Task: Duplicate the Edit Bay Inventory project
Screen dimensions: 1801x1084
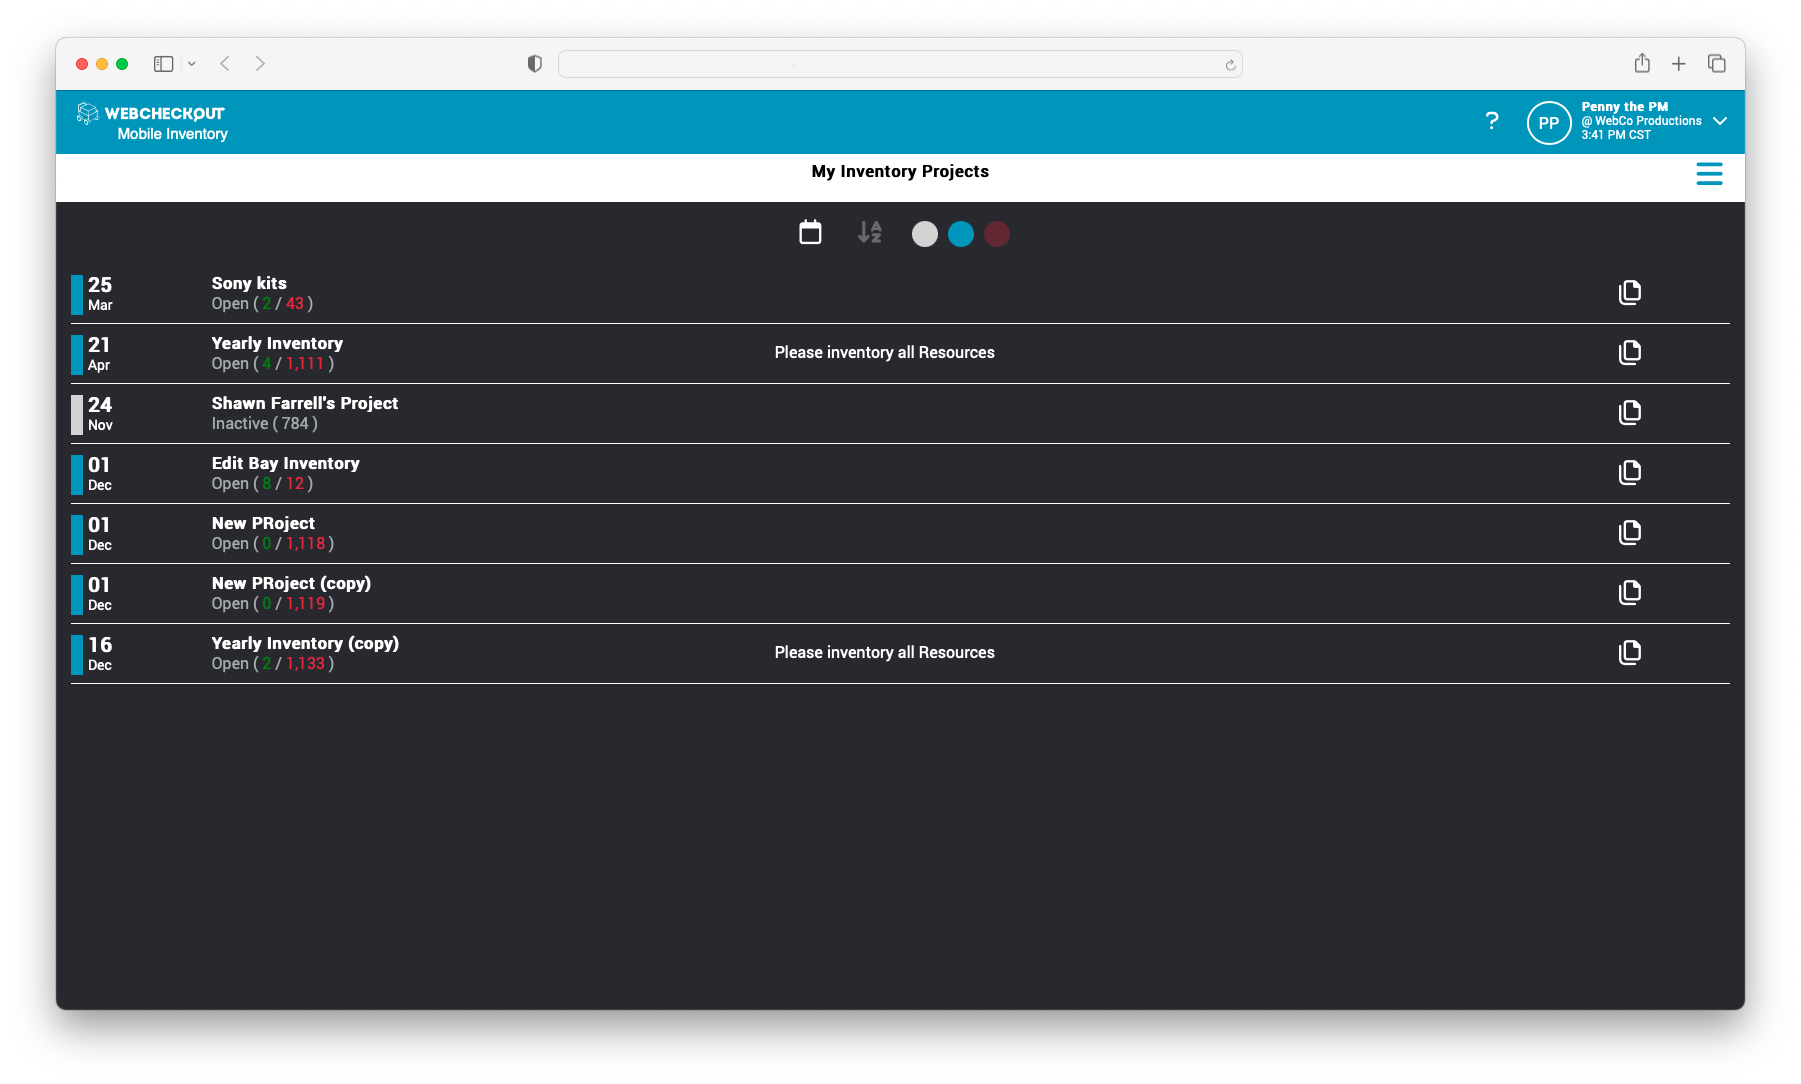Action: (1630, 472)
